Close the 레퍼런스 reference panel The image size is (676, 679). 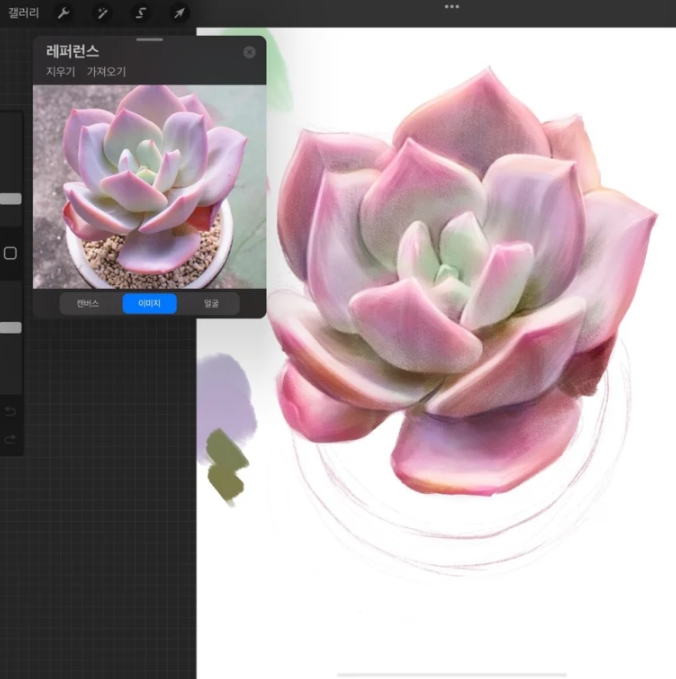tap(249, 52)
